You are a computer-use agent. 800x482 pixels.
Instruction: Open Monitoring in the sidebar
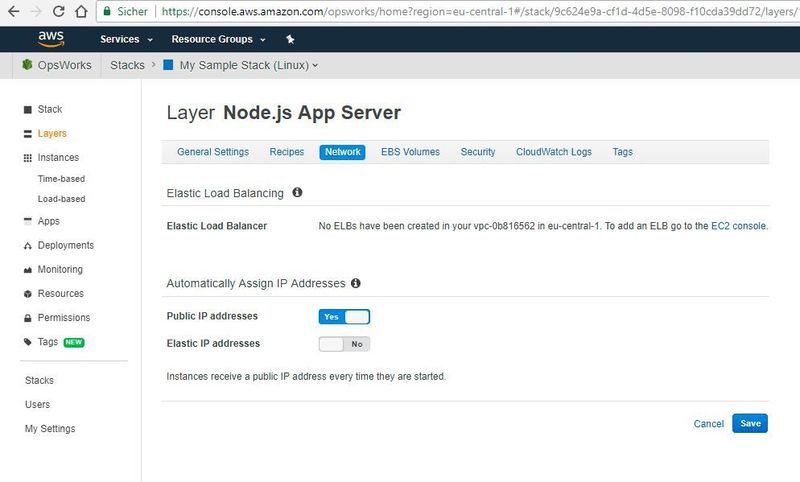coord(60,269)
